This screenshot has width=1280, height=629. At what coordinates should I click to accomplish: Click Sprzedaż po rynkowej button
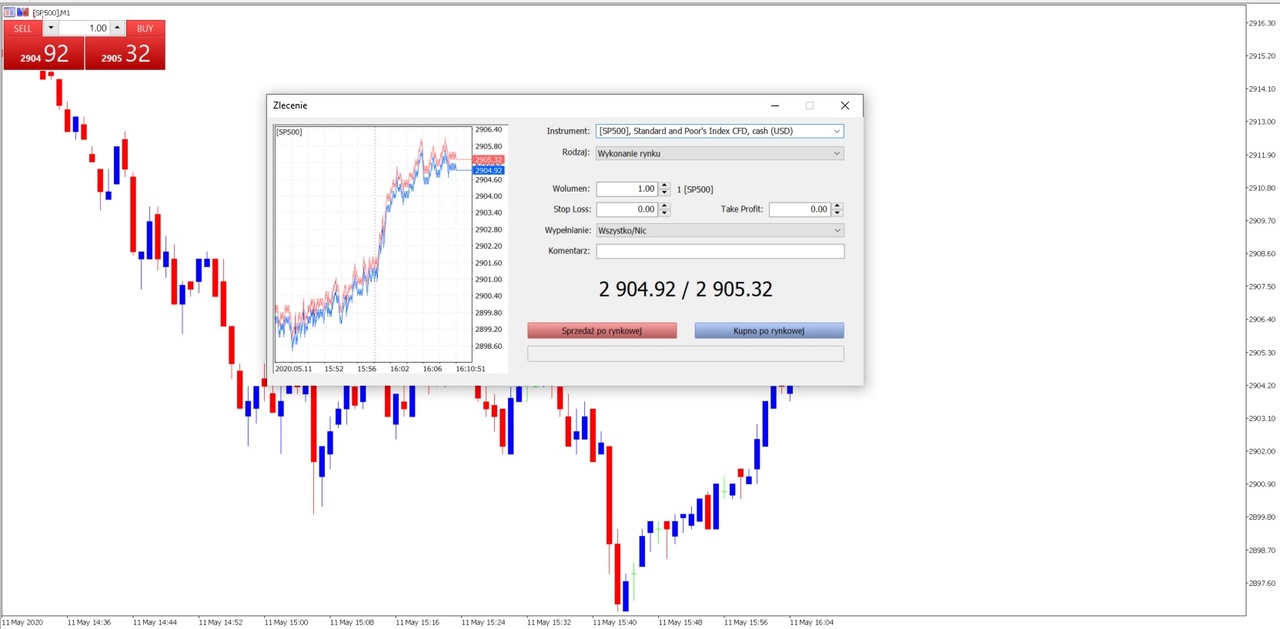point(602,330)
